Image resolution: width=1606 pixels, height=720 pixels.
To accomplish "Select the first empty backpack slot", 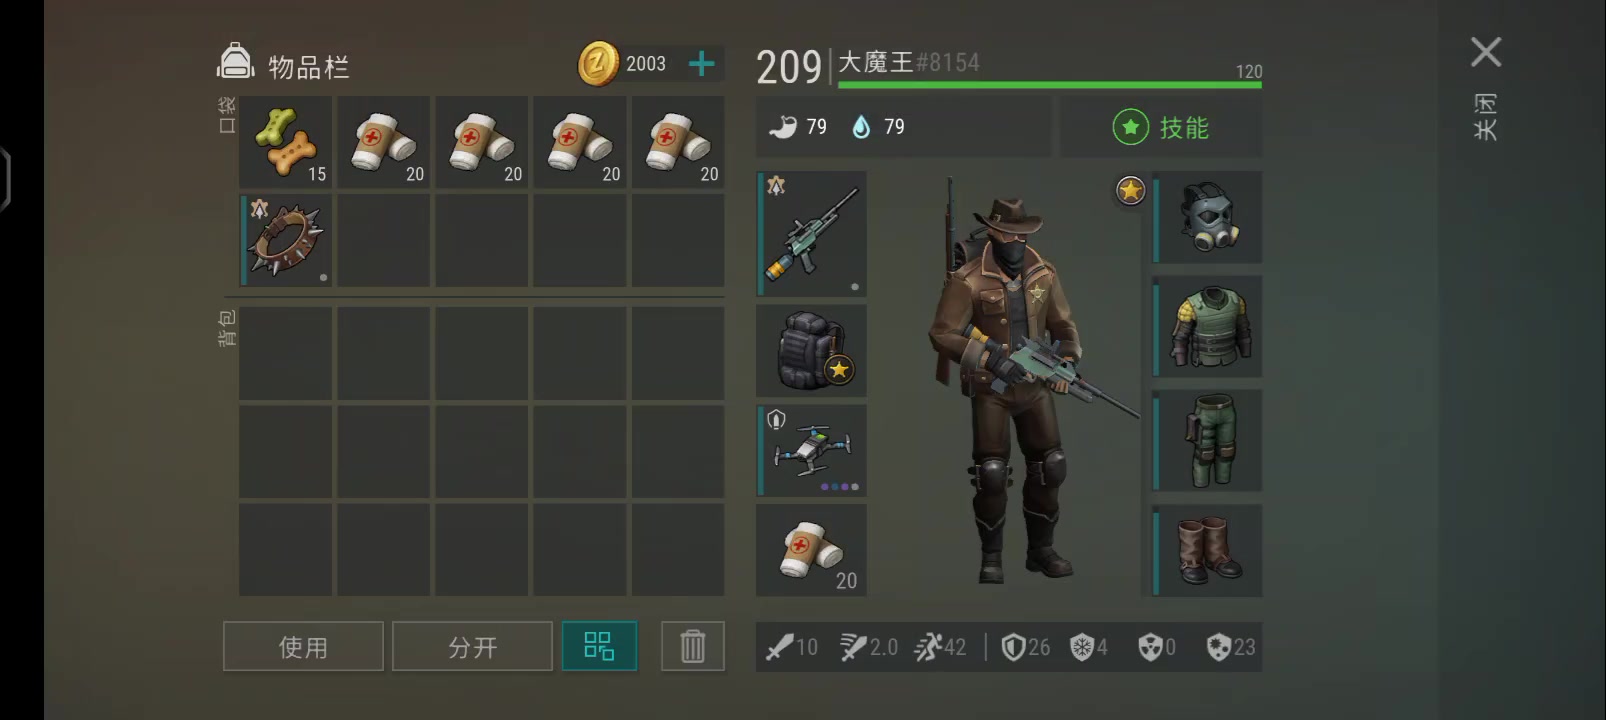I will 286,353.
